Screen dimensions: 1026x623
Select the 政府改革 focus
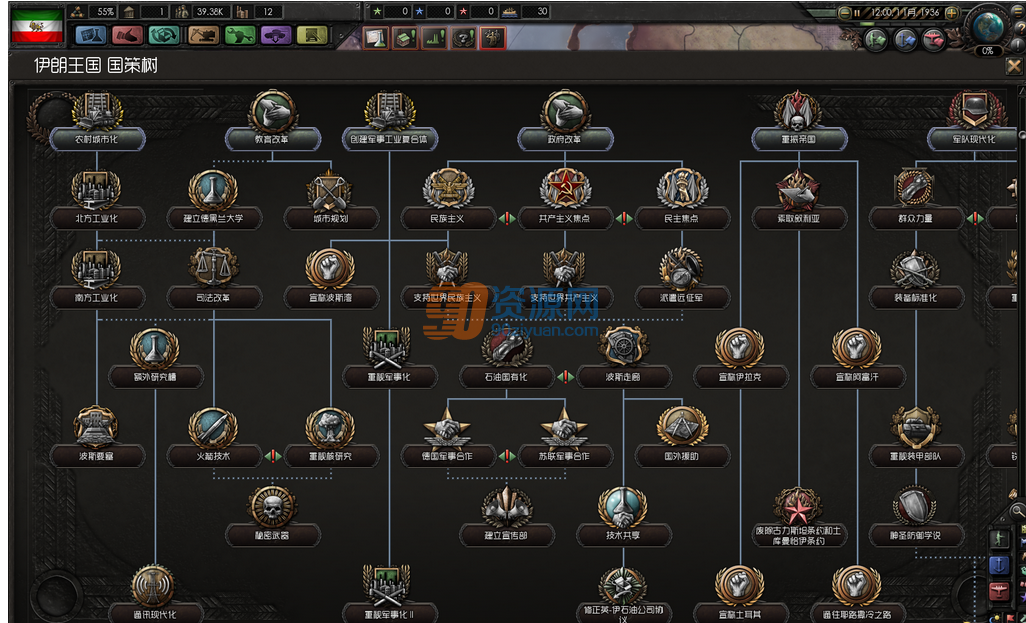tap(565, 121)
